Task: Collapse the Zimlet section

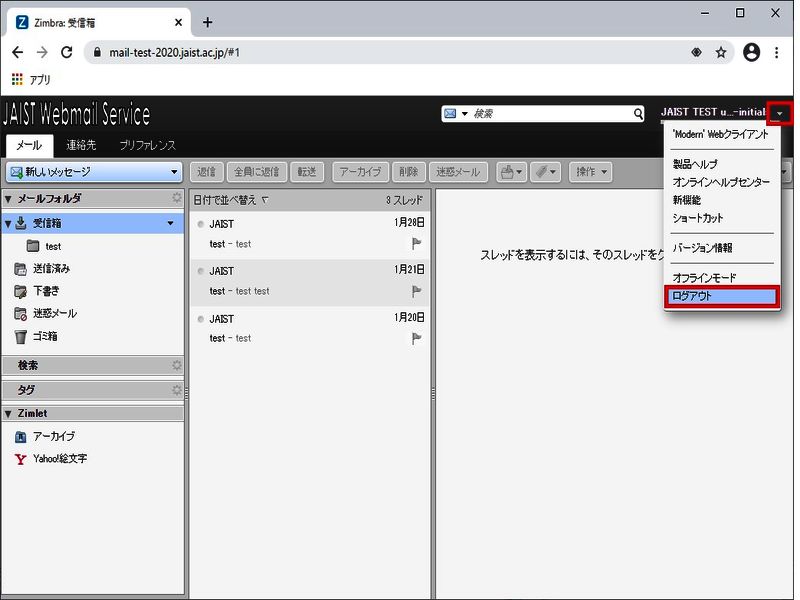Action: 9,413
